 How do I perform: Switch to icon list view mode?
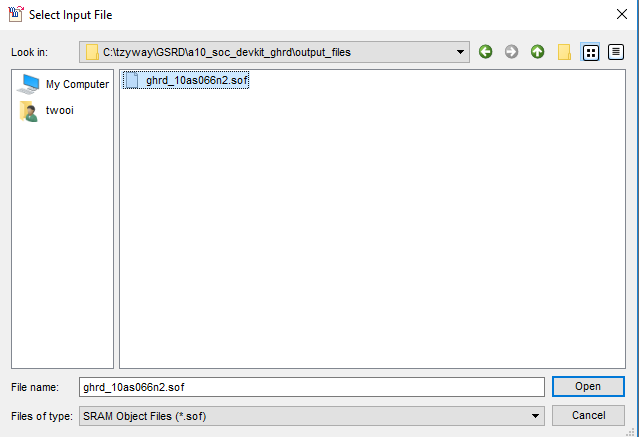click(591, 52)
